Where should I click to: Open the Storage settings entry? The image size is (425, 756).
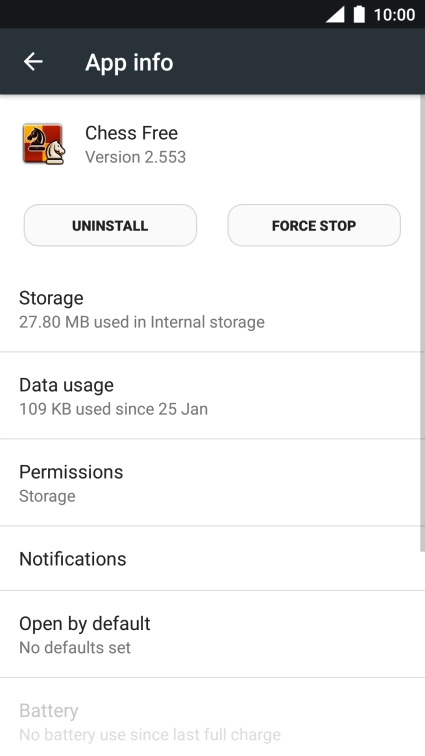point(210,309)
